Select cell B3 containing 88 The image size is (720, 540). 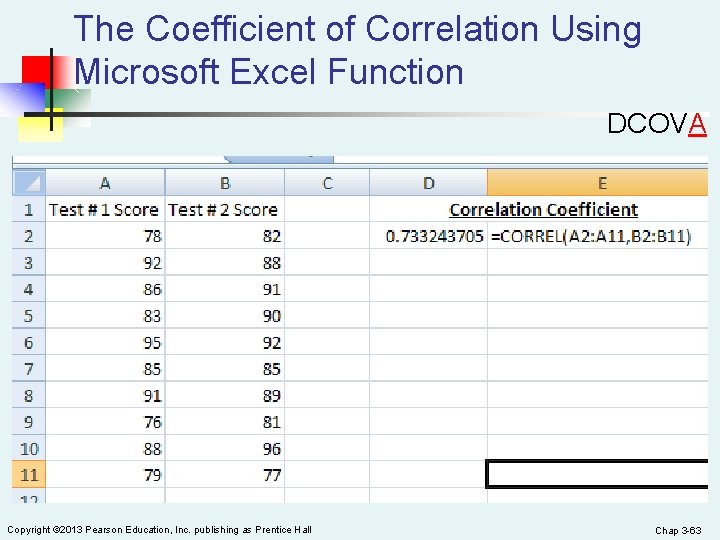click(225, 263)
